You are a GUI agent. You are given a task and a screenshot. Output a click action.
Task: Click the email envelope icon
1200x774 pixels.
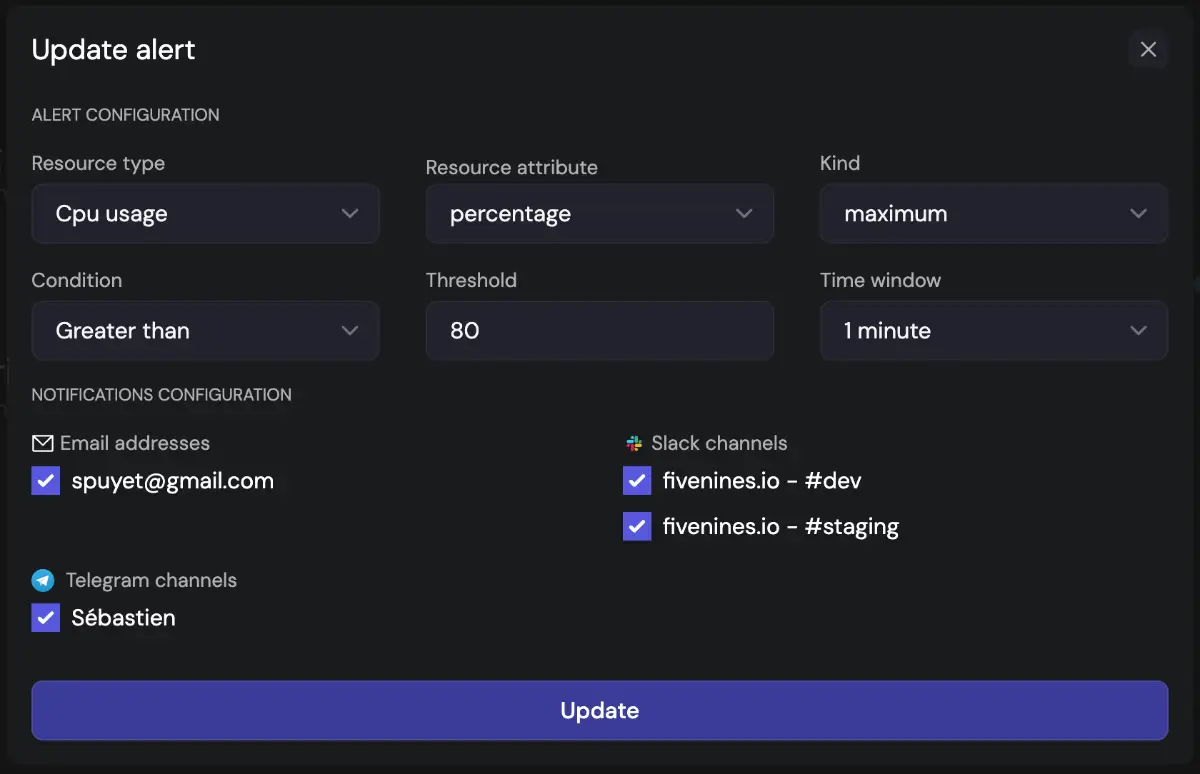(42, 443)
